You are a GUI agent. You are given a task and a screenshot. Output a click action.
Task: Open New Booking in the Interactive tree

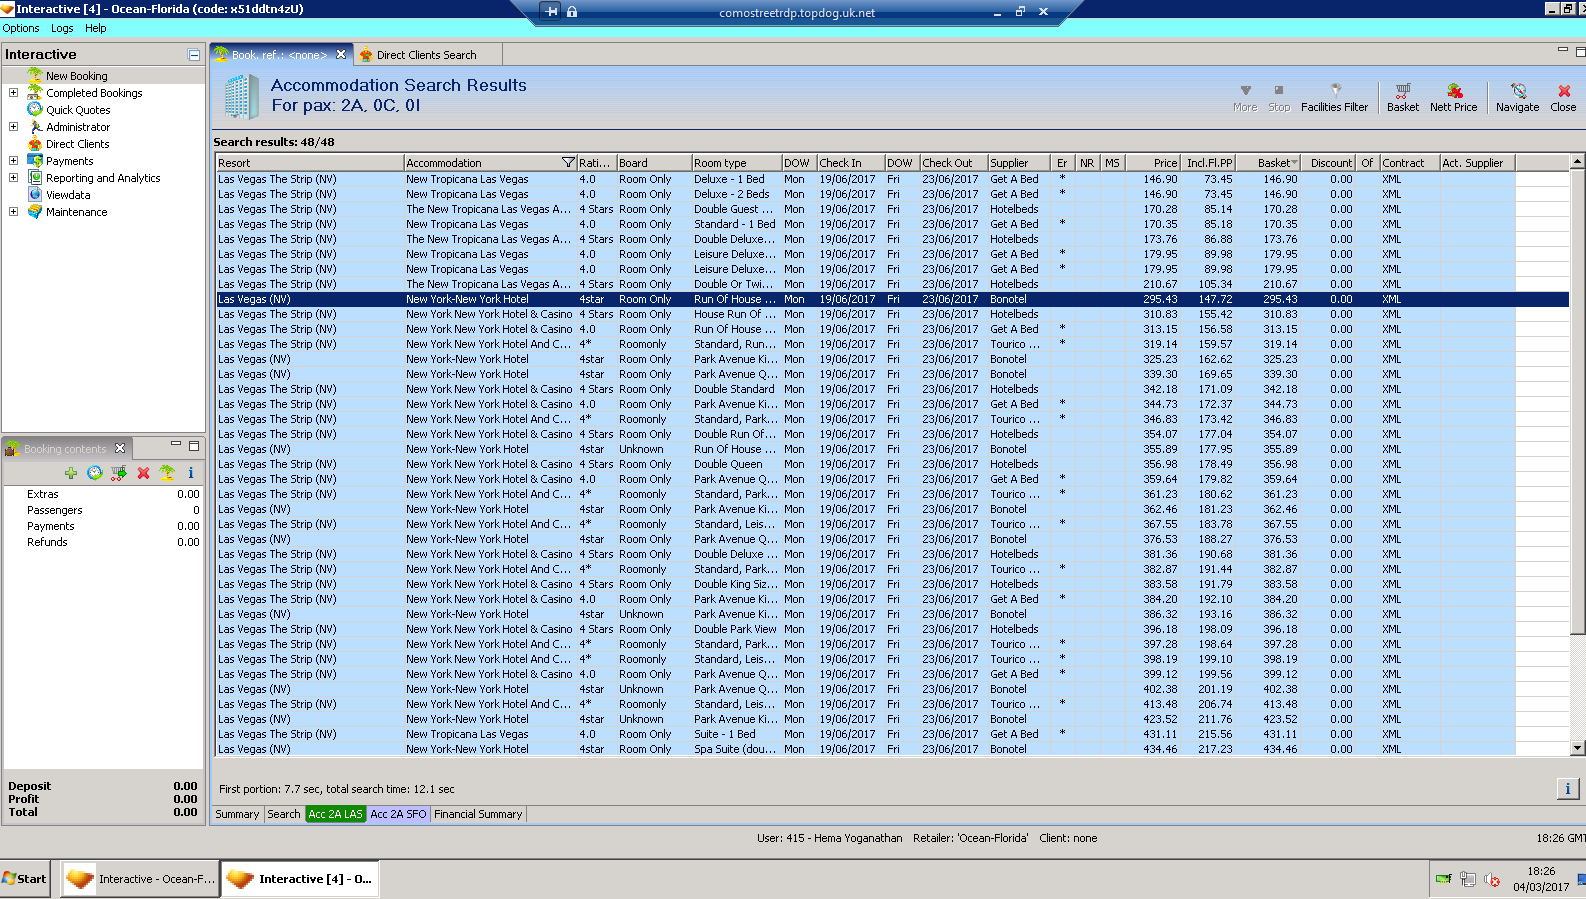76,76
